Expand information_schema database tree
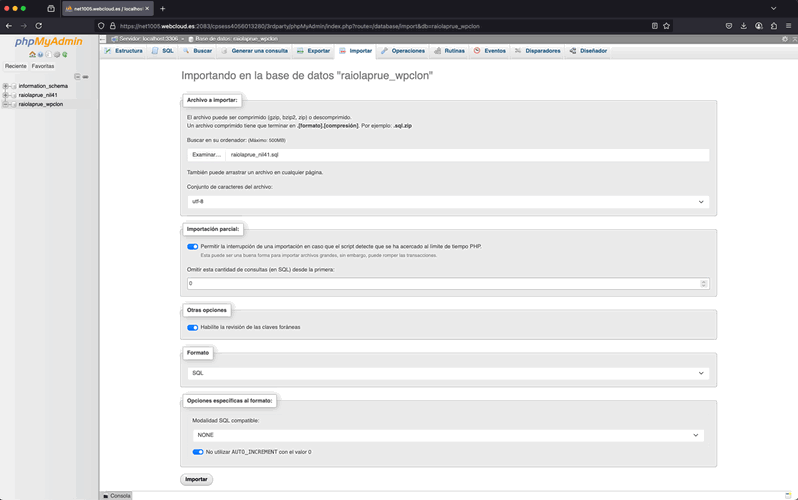Screen dimensions: 798x500 6,86
